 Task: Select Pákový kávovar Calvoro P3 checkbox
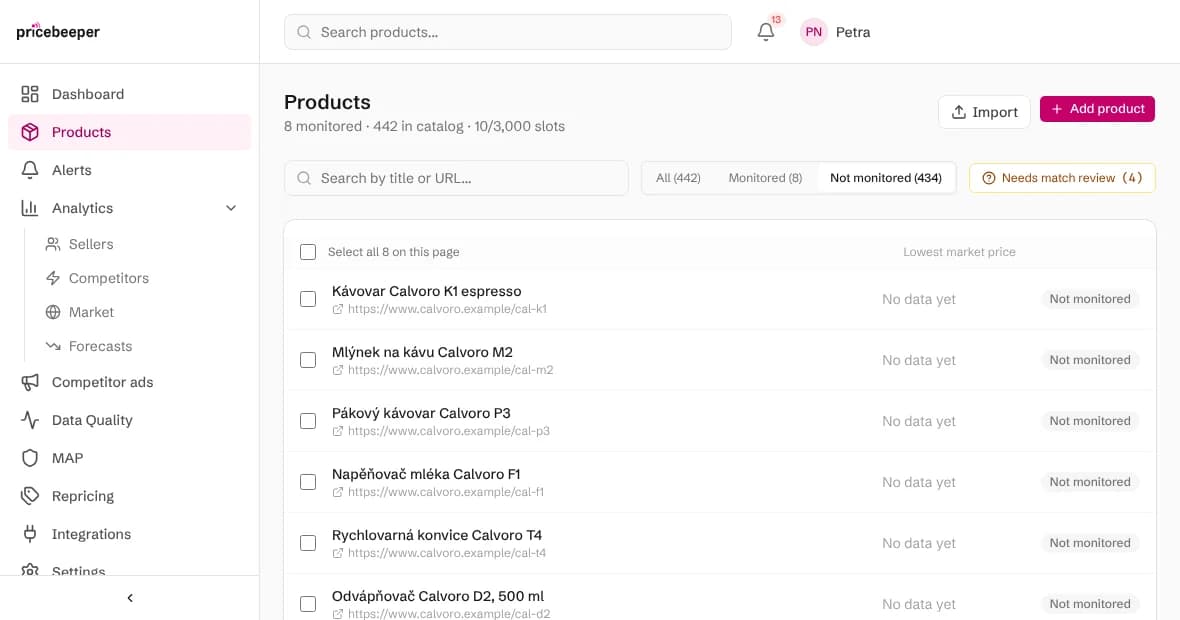(308, 421)
